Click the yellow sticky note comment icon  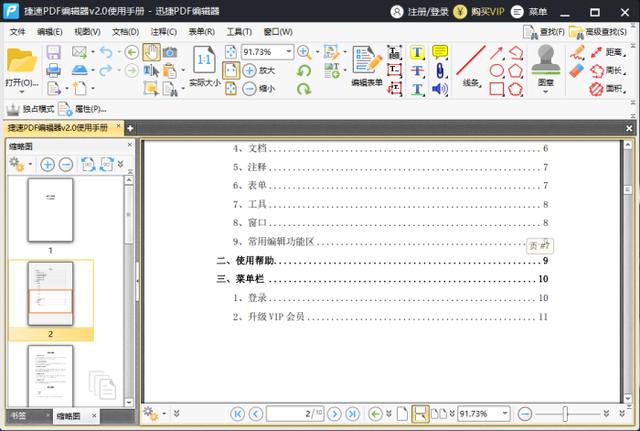tap(439, 52)
